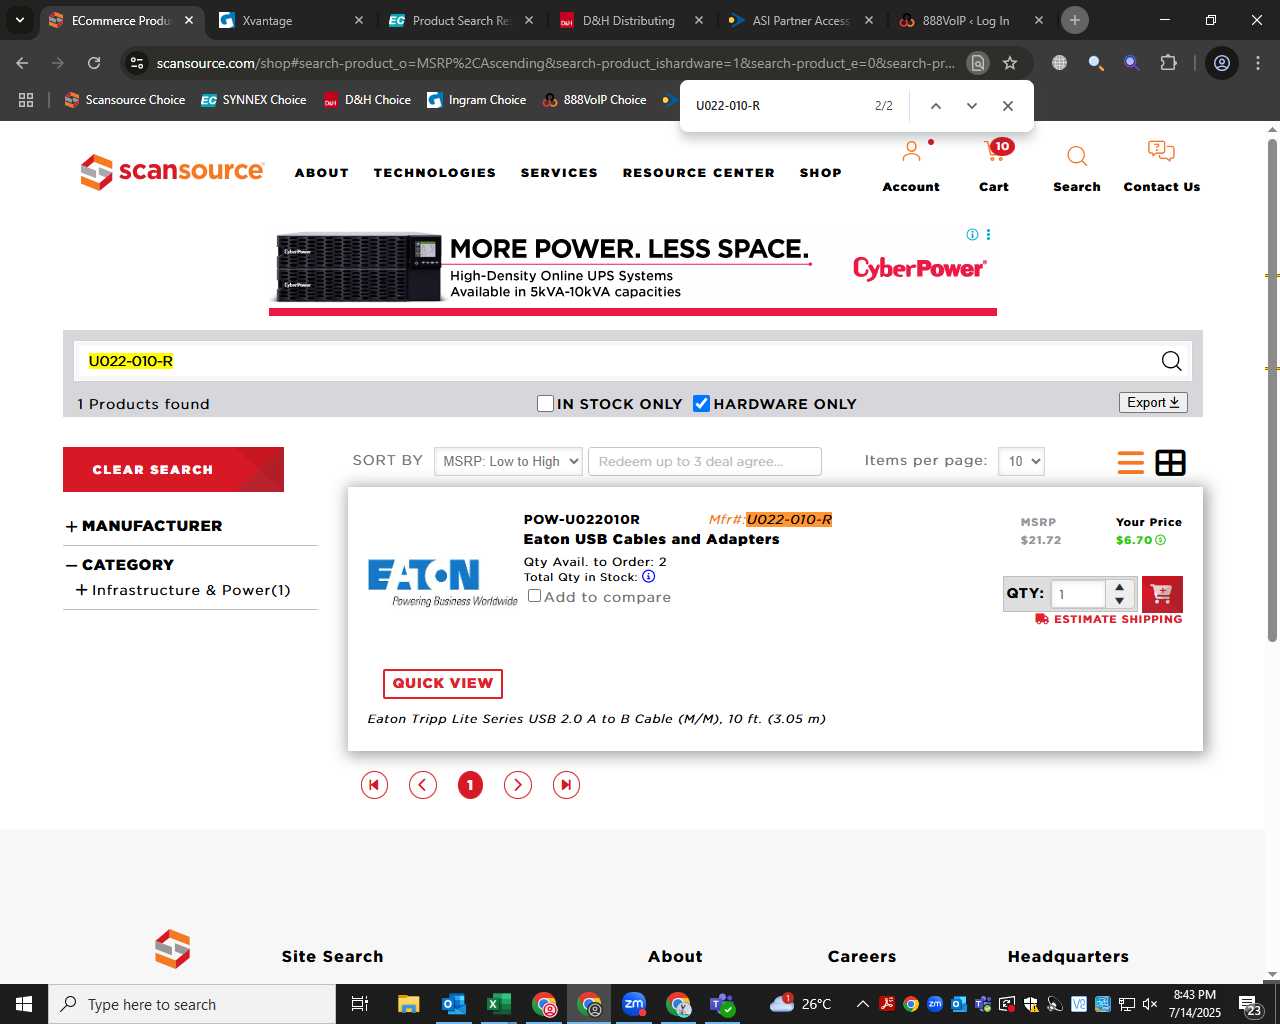The height and width of the screenshot is (1024, 1280).
Task: Click Estimate Shipping link
Action: tap(1109, 619)
